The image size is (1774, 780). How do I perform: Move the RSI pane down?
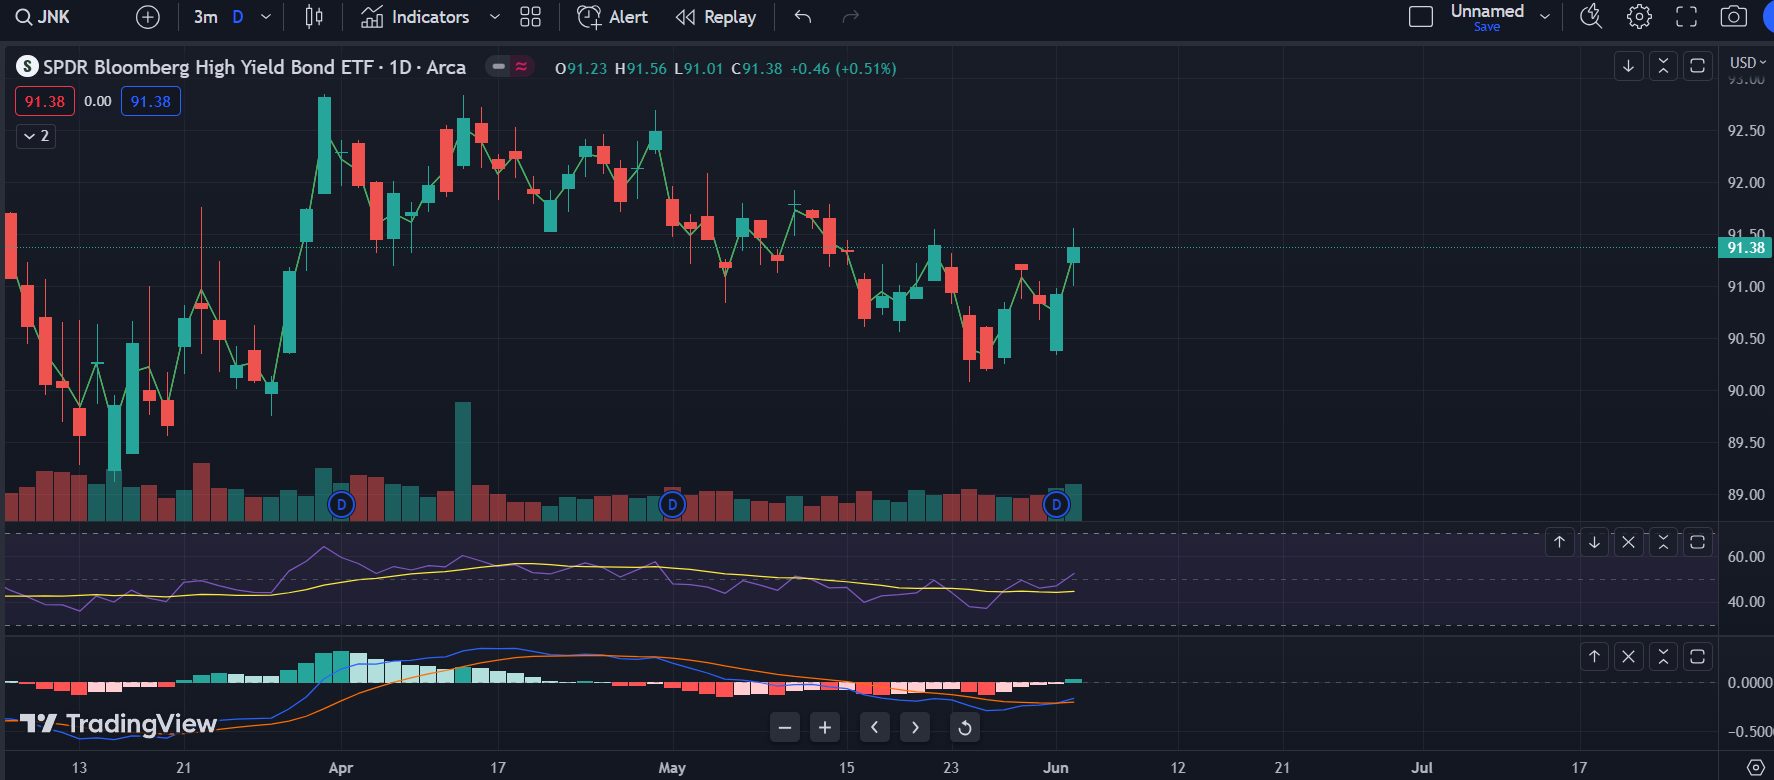pos(1595,542)
